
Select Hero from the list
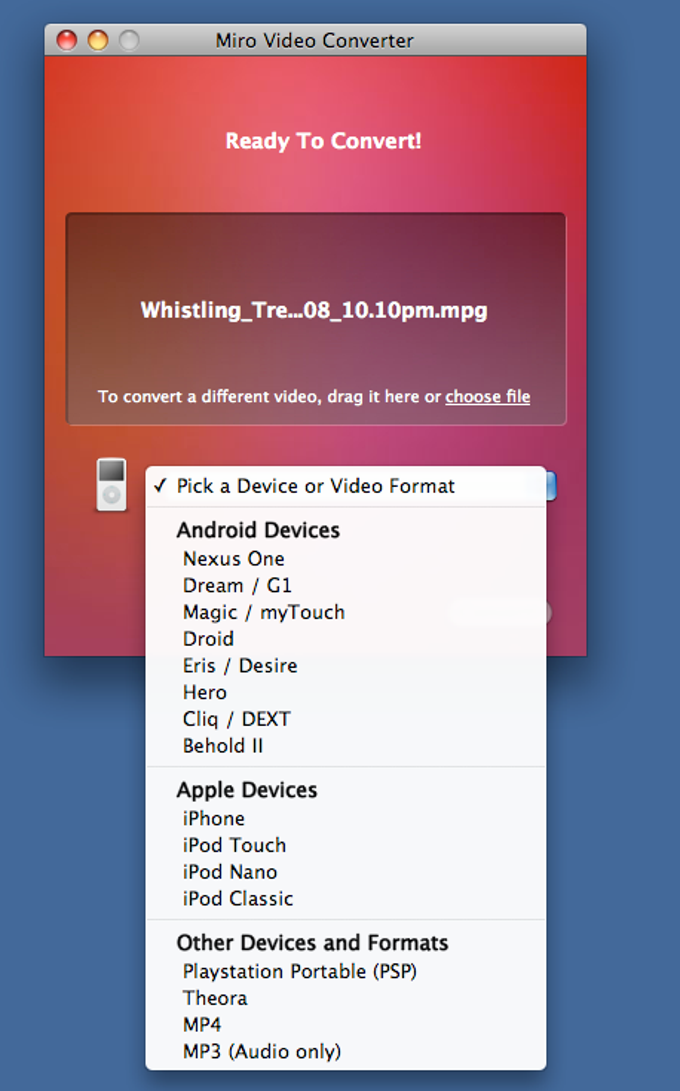pos(346,692)
